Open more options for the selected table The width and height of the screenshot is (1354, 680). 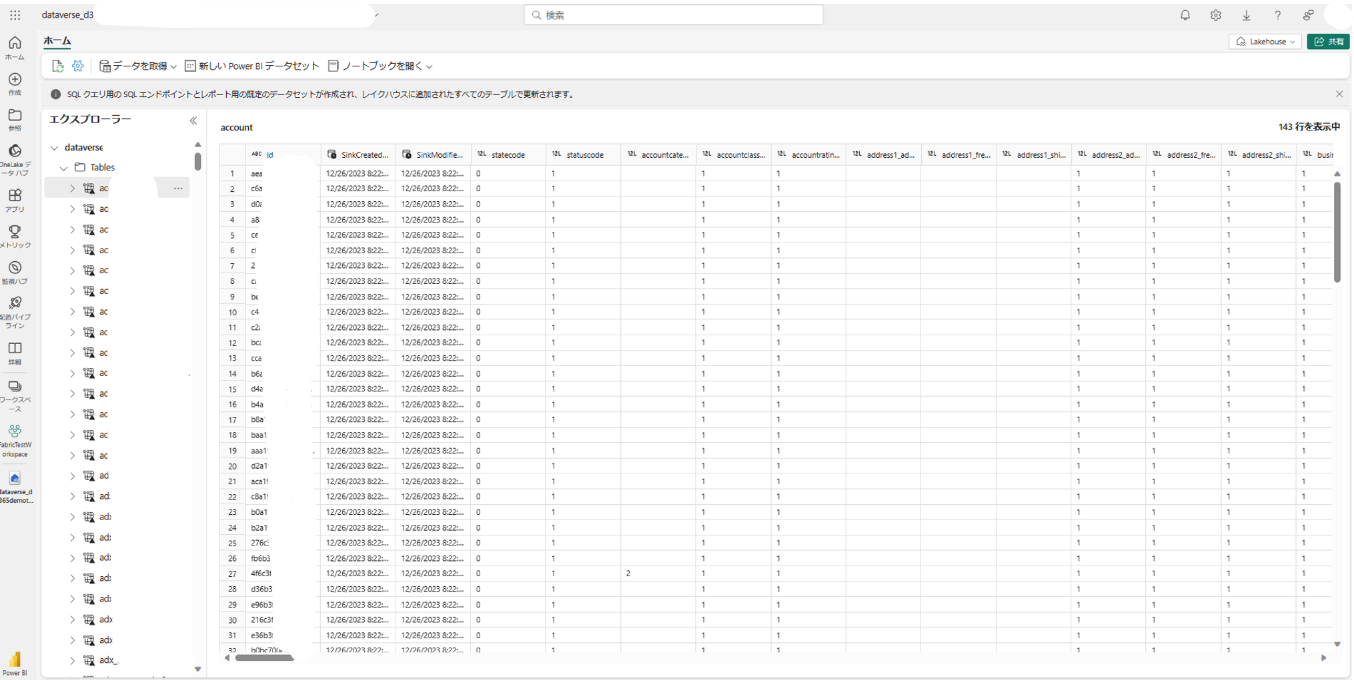(178, 188)
